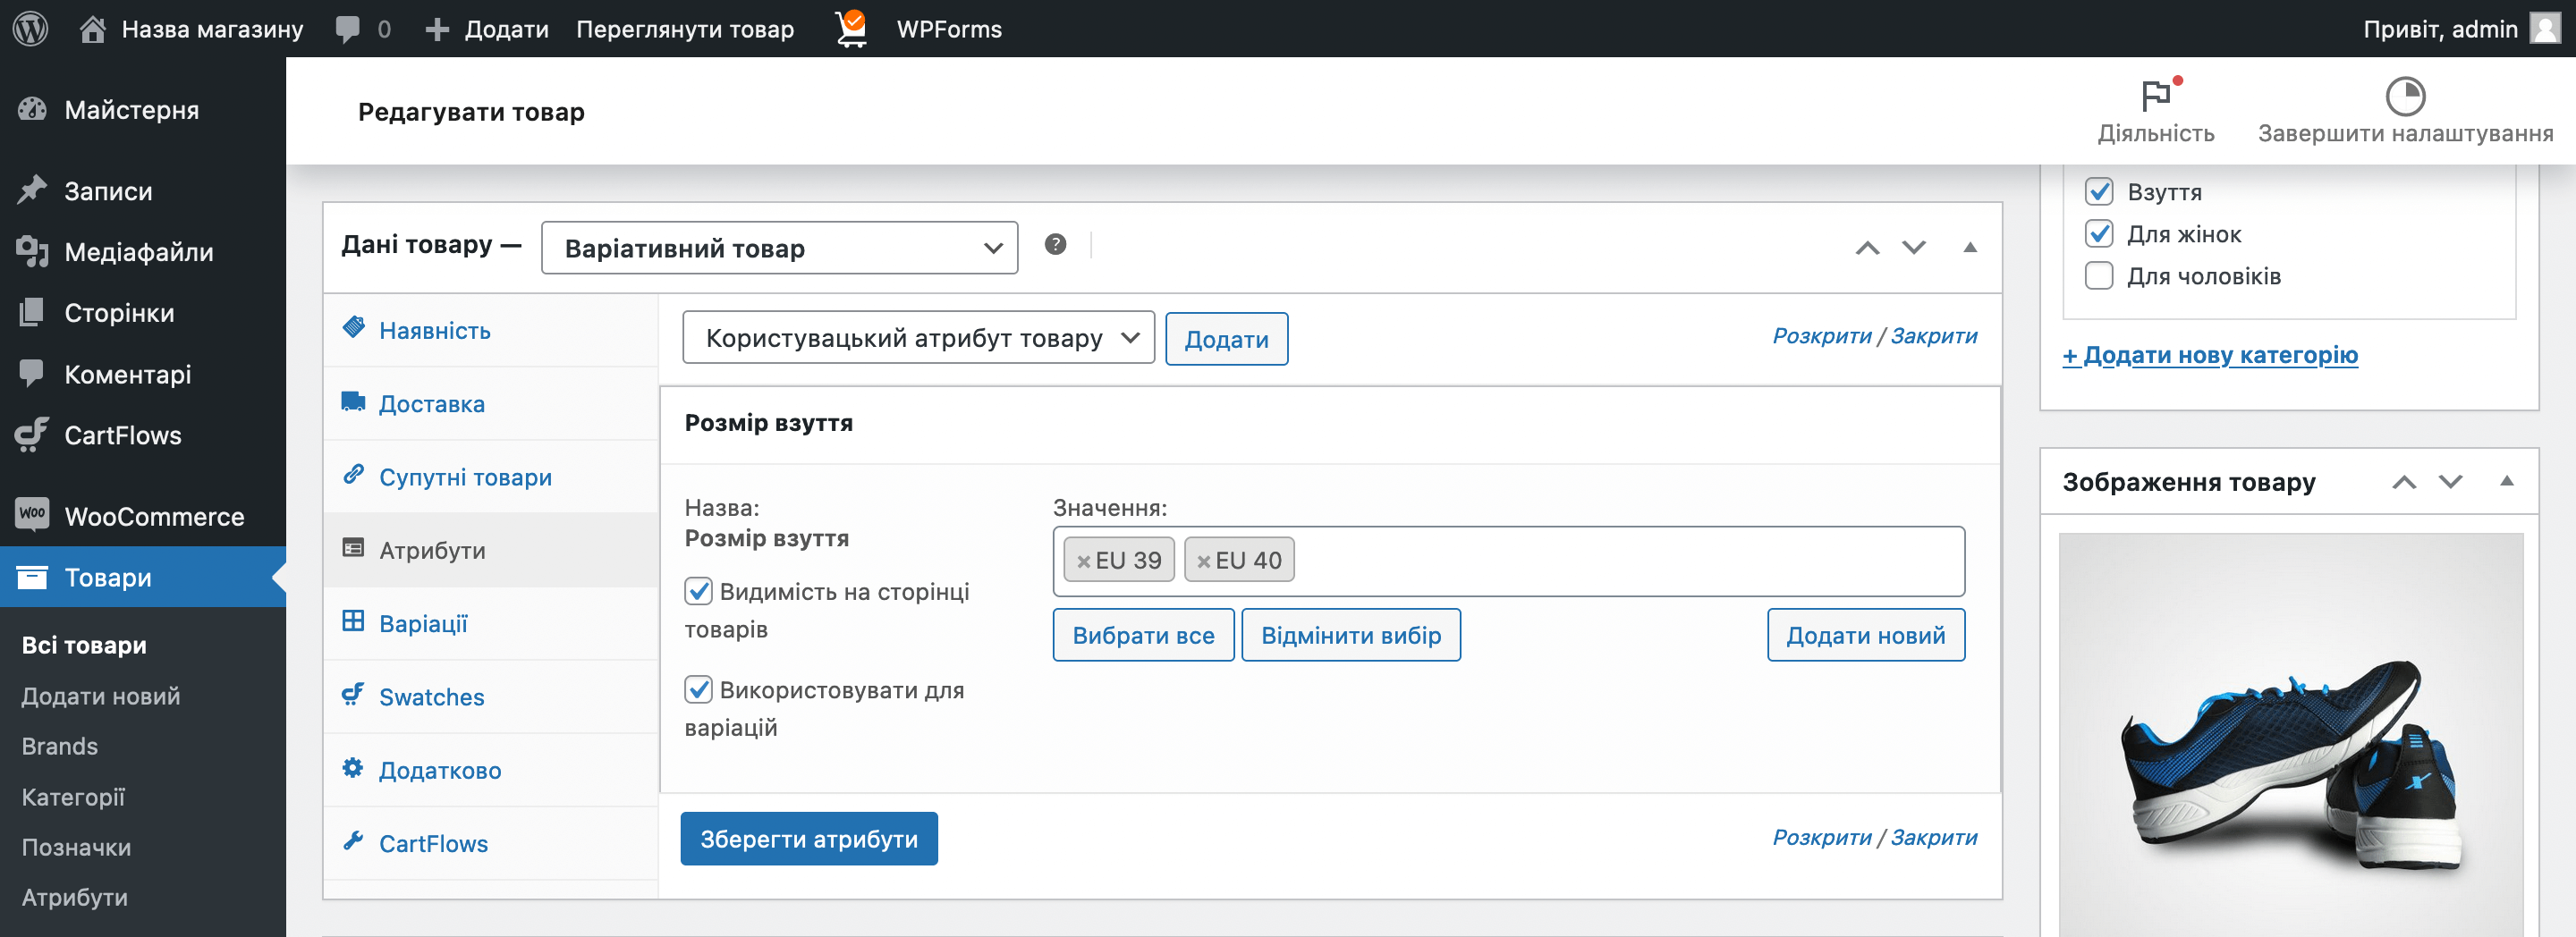Toggle Використовувати для варіацій checkbox
This screenshot has width=2576, height=937.
click(698, 689)
